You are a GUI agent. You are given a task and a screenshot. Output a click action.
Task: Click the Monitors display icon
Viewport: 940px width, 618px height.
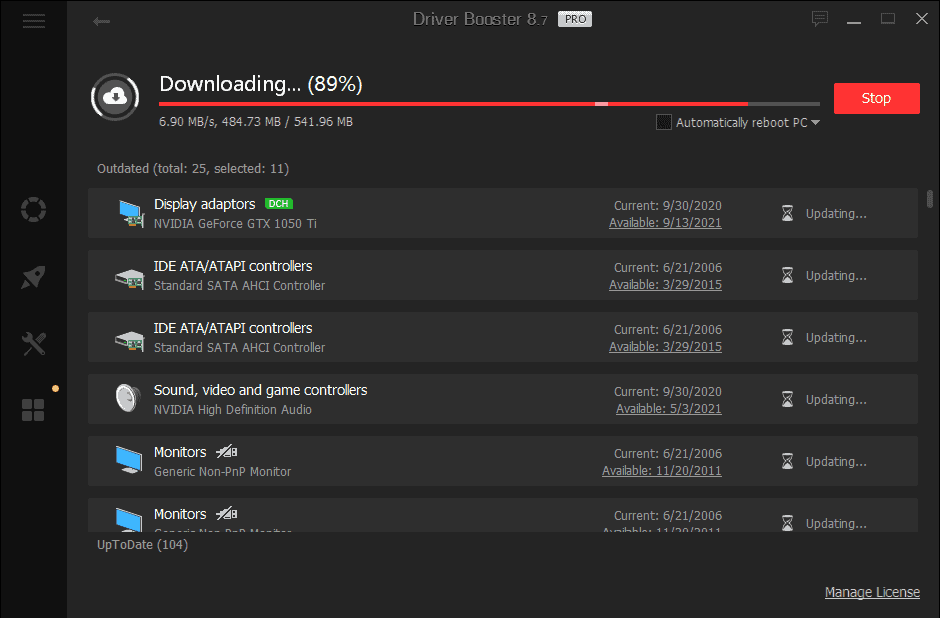tap(129, 460)
